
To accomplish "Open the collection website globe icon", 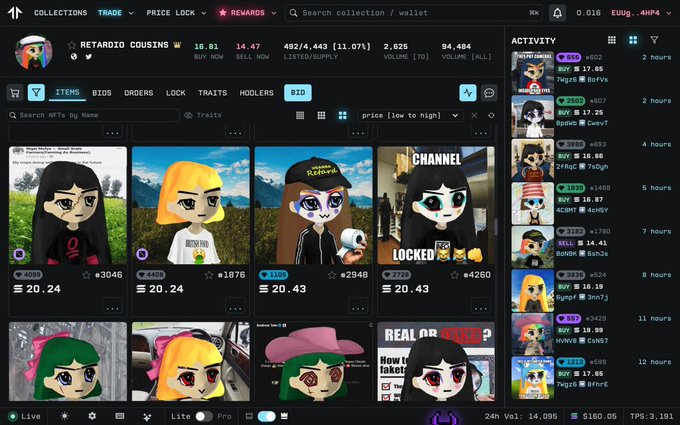I will pos(74,56).
